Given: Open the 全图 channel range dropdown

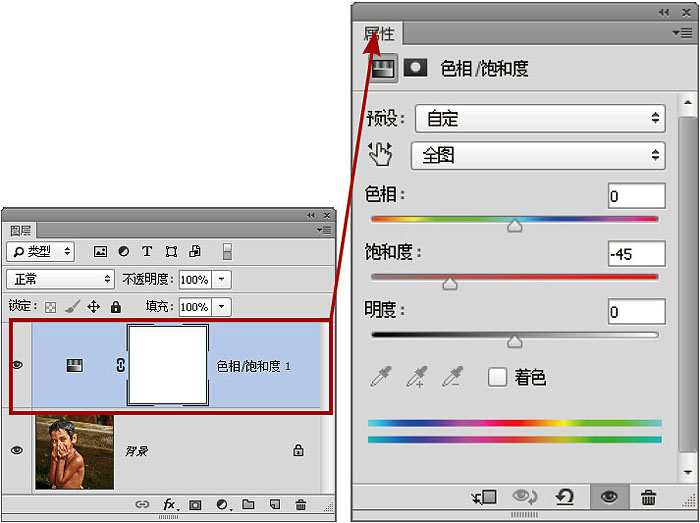Looking at the screenshot, I should 538,155.
